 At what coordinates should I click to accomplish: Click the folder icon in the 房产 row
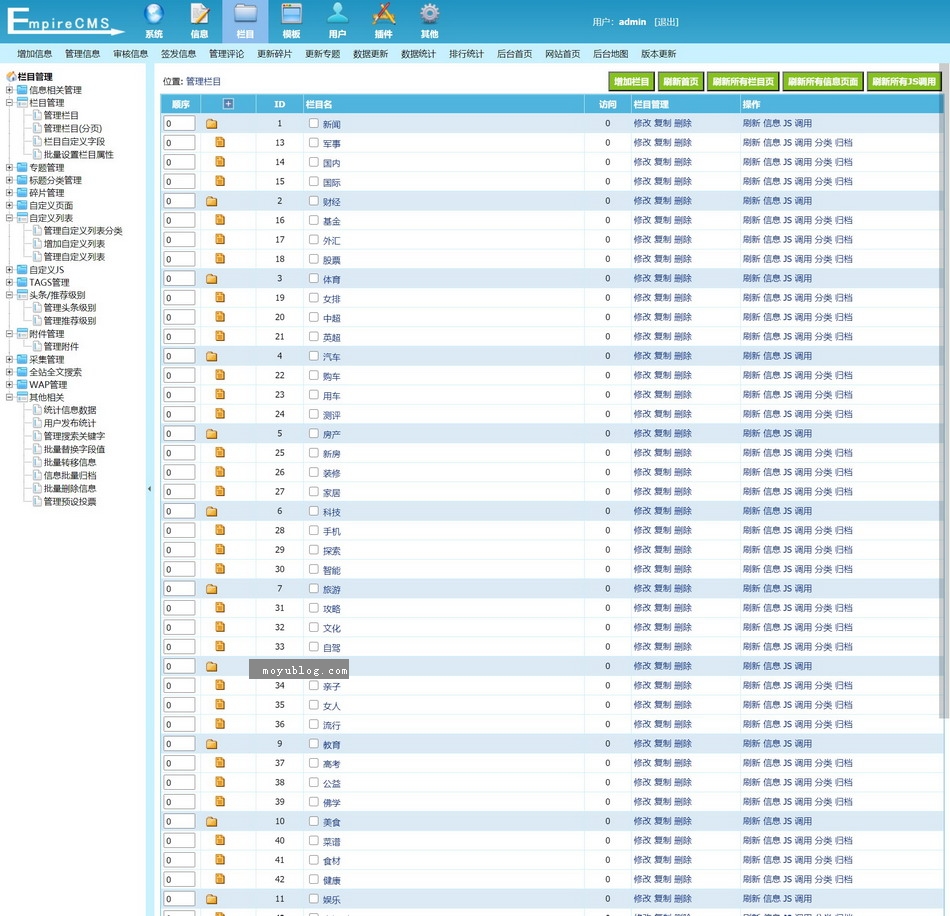pyautogui.click(x=211, y=434)
